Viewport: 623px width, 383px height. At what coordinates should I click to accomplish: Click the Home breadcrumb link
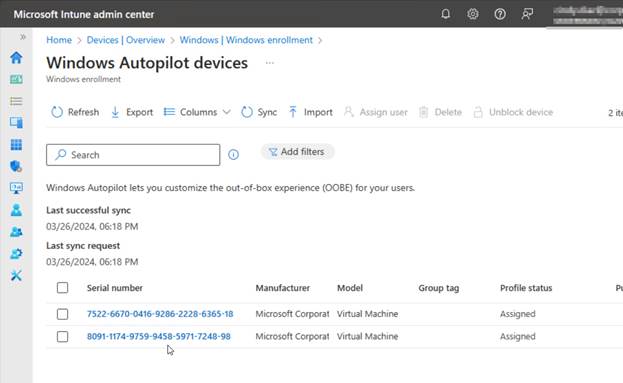(59, 40)
